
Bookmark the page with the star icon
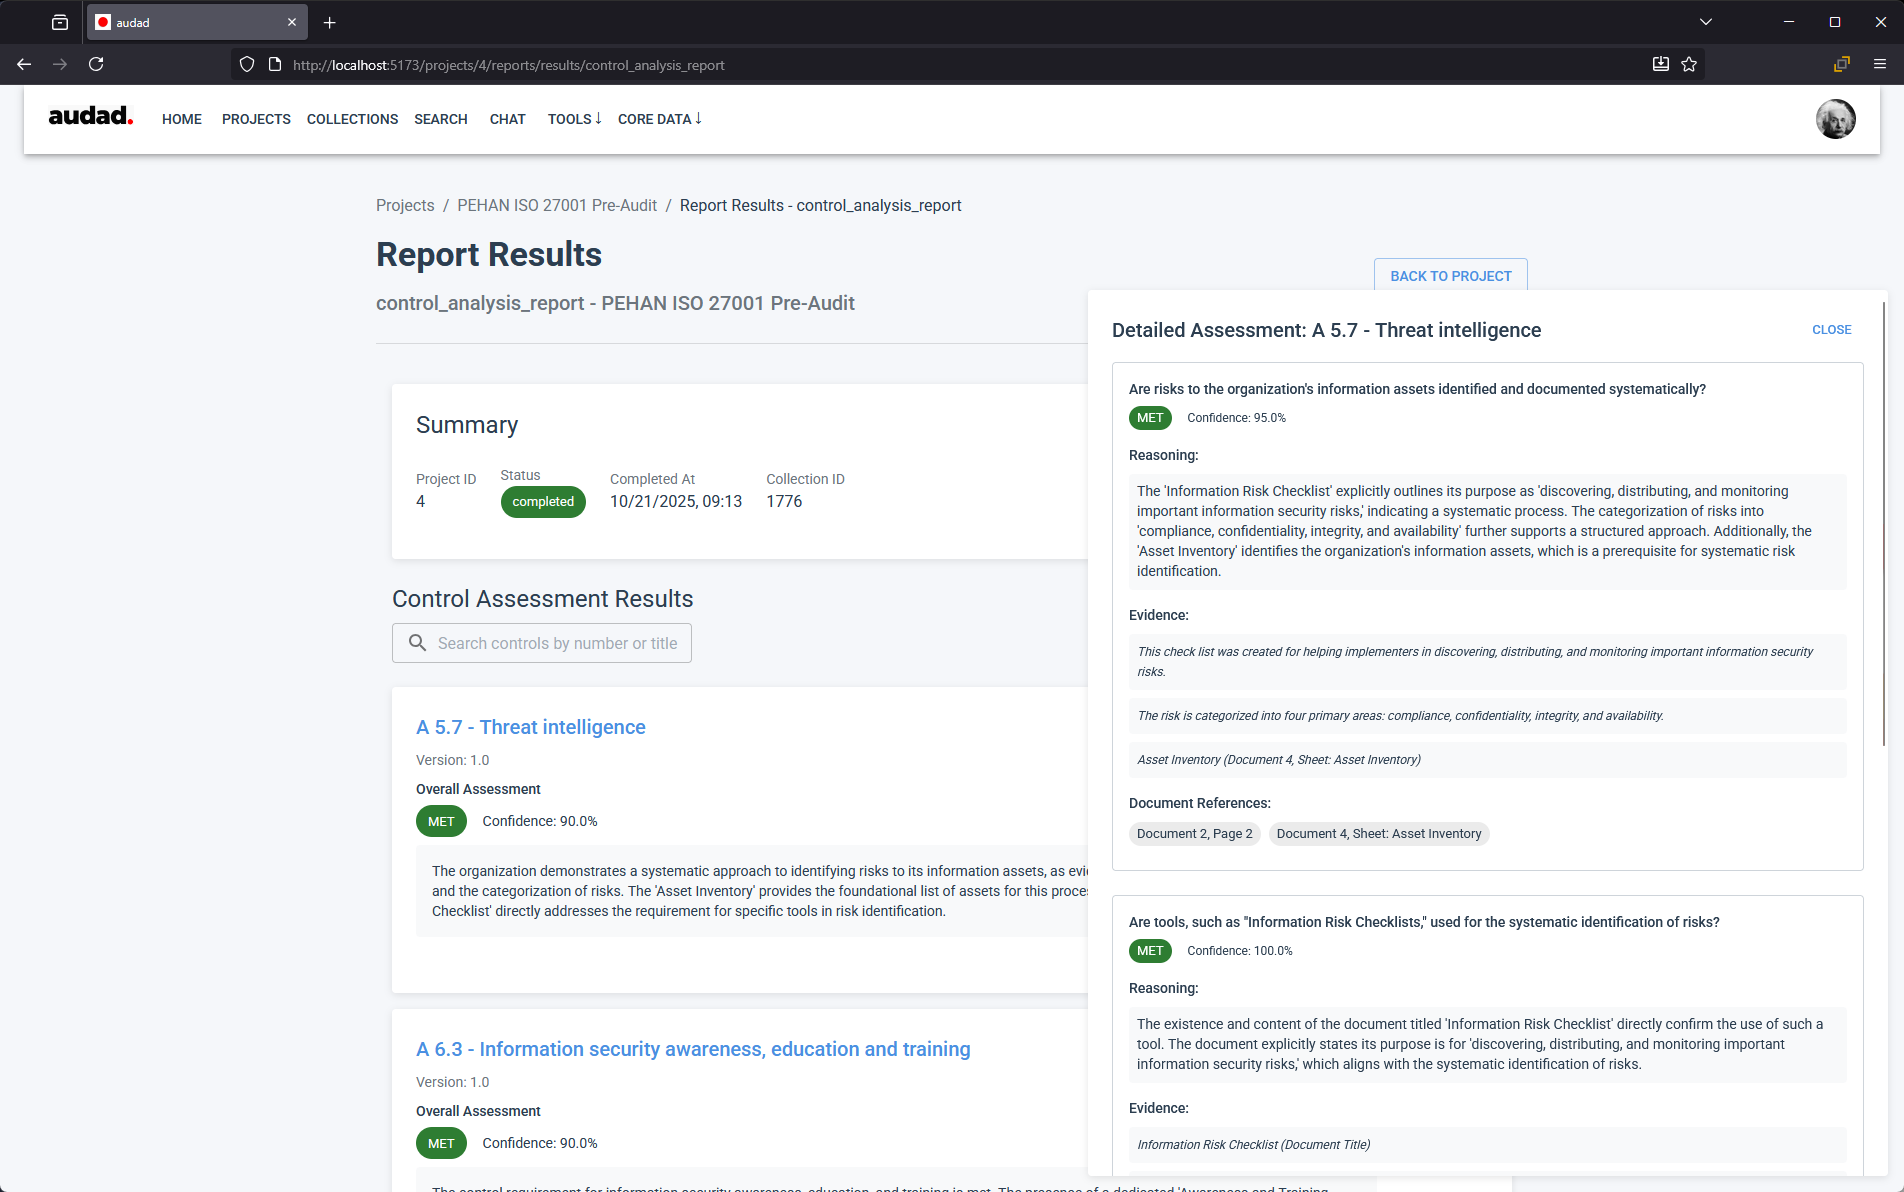[1689, 64]
